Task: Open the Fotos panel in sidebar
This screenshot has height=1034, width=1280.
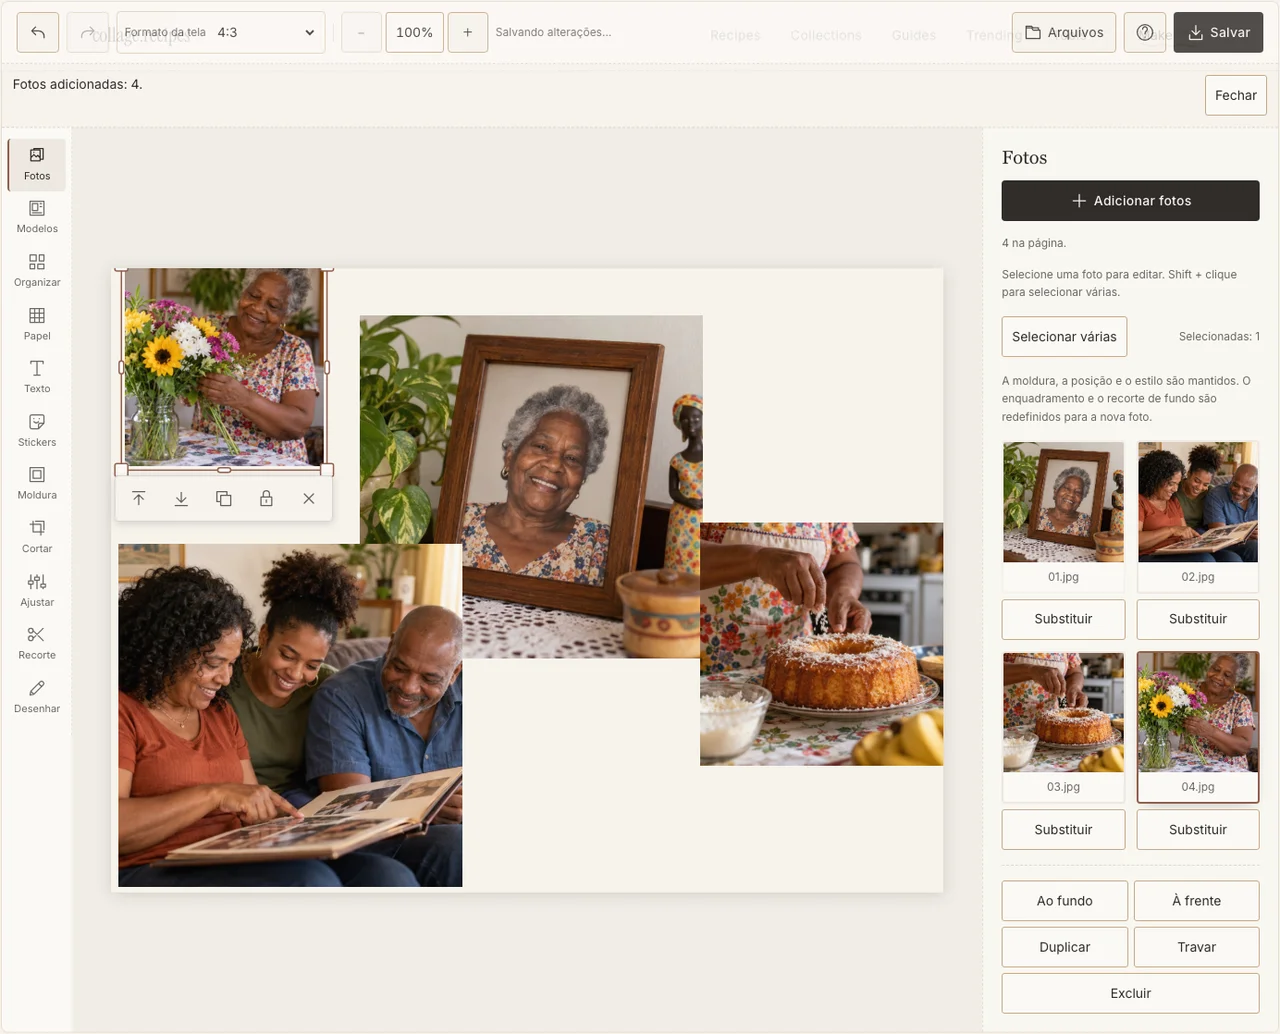Action: pos(37,164)
